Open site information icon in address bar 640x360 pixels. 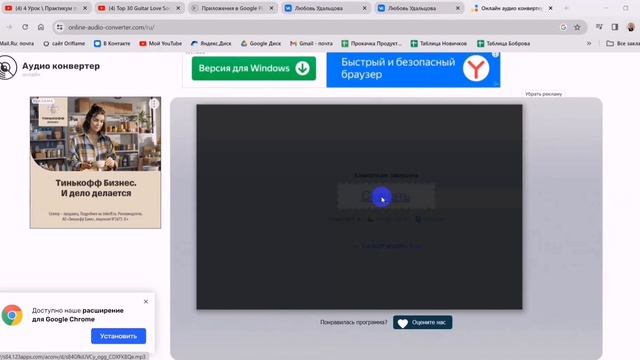[60, 27]
